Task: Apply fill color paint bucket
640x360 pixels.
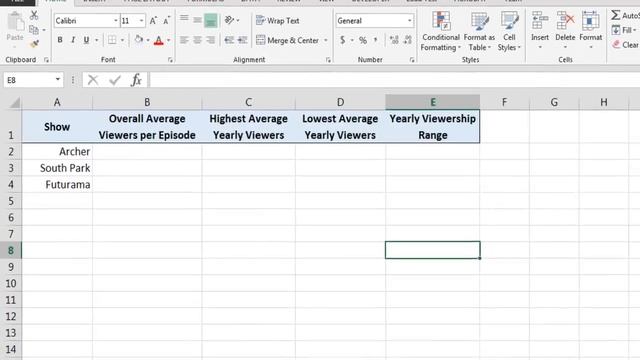Action: pos(139,40)
